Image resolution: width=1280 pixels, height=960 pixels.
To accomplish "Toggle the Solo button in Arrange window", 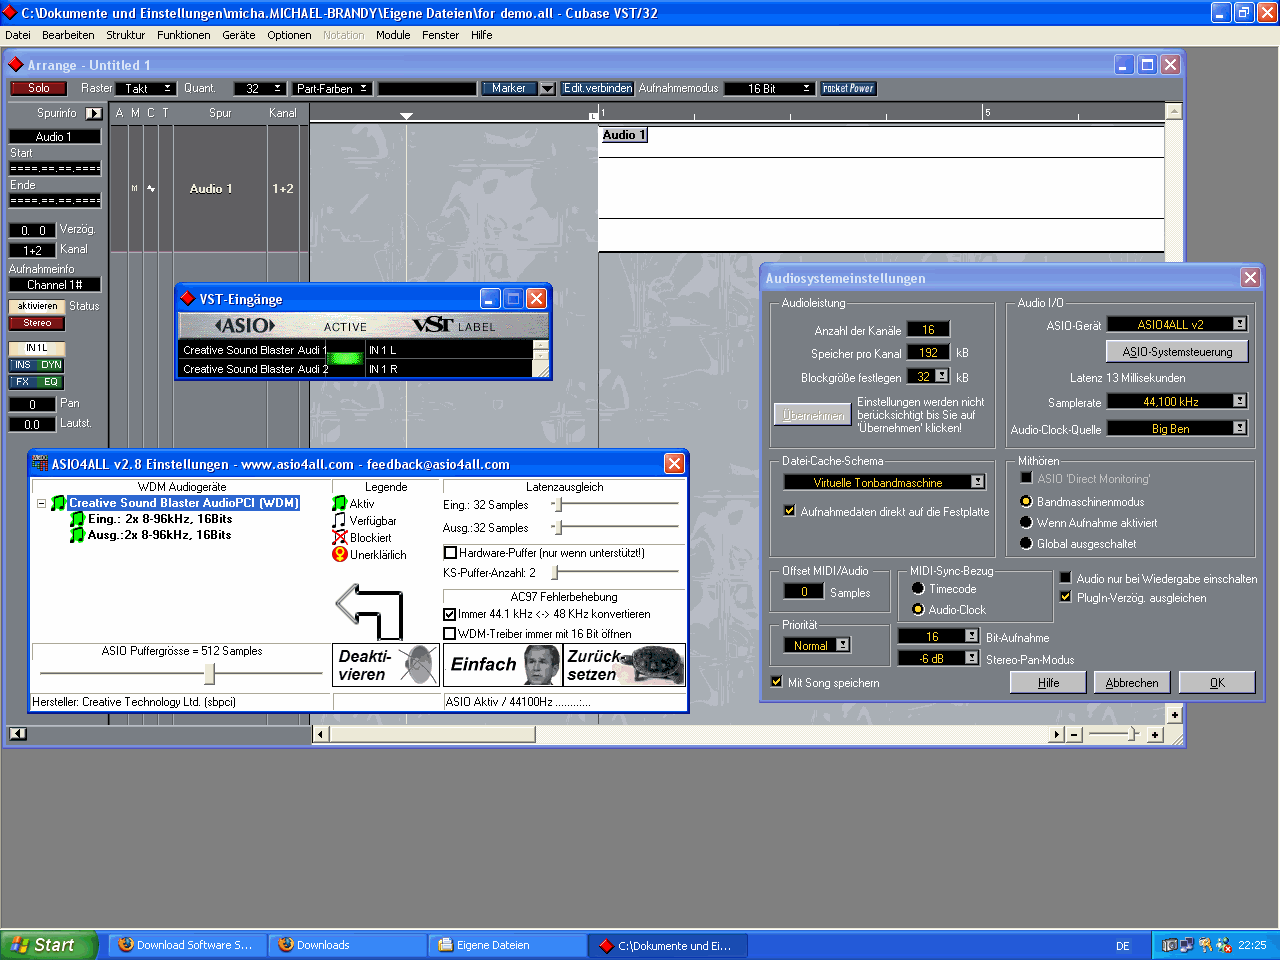I will click(x=38, y=88).
